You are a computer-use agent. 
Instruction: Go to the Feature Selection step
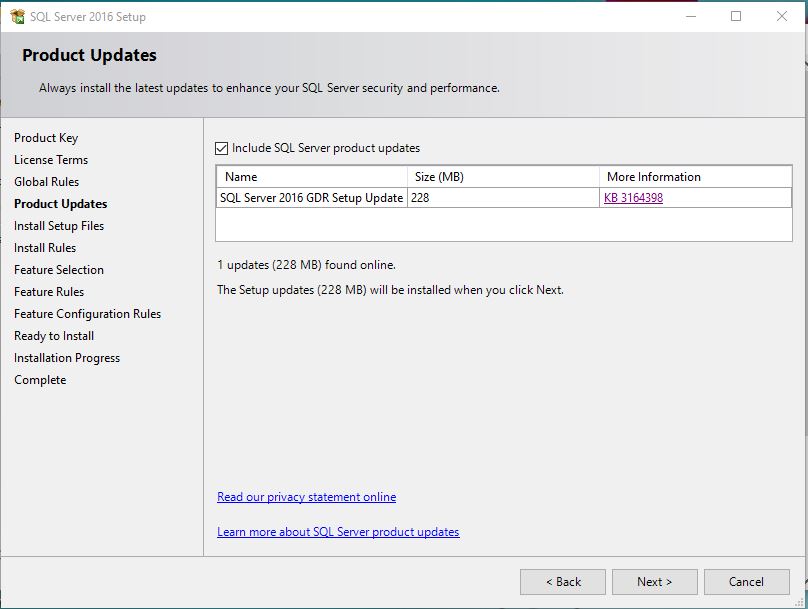point(58,269)
